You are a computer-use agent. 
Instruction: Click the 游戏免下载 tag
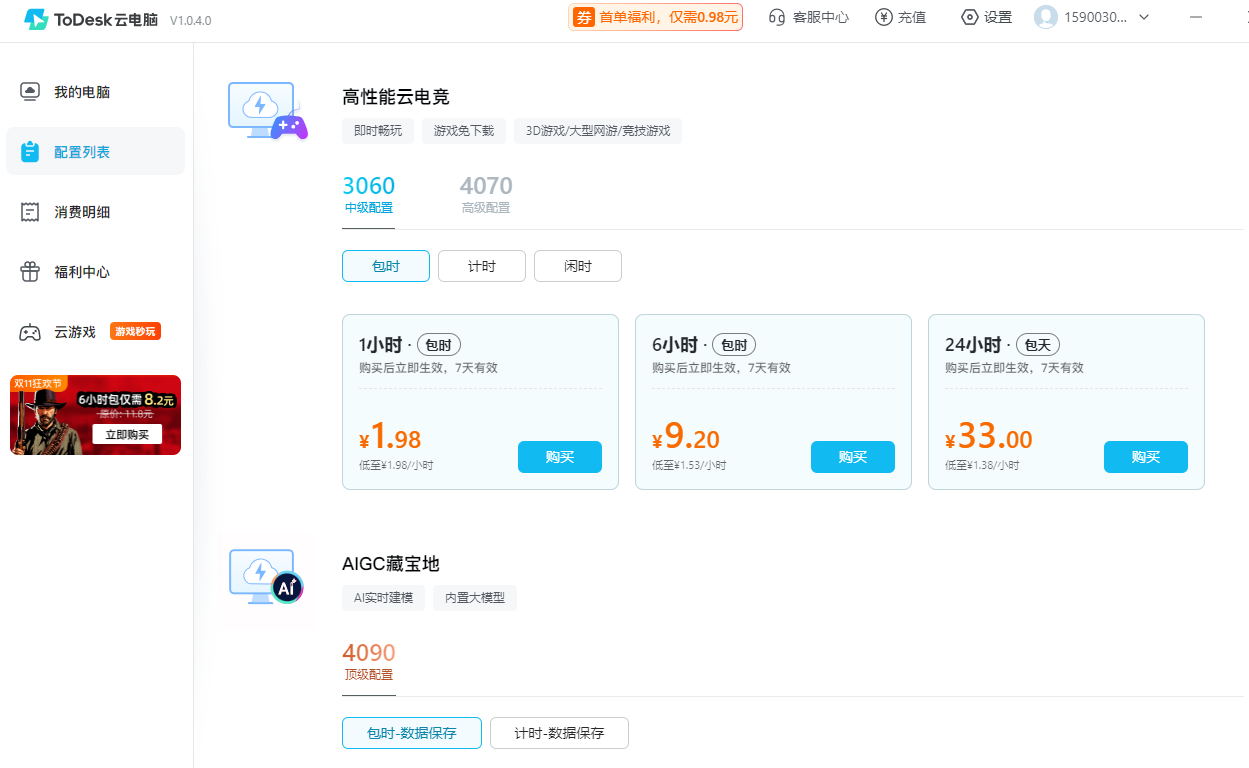pyautogui.click(x=464, y=131)
